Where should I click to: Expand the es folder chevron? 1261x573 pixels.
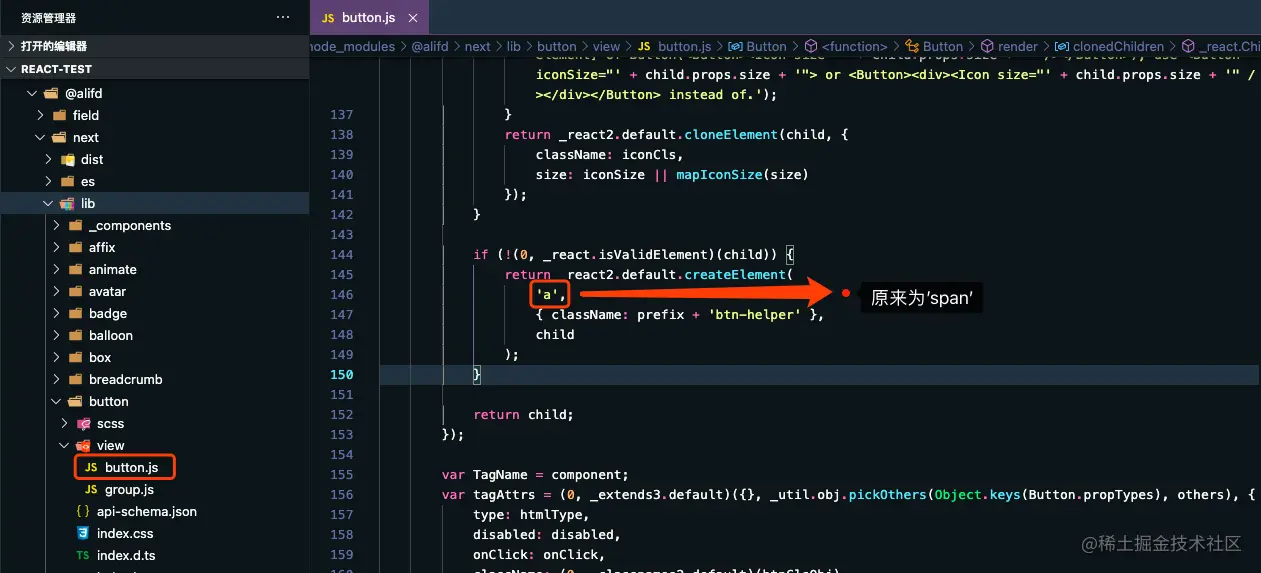(x=49, y=181)
